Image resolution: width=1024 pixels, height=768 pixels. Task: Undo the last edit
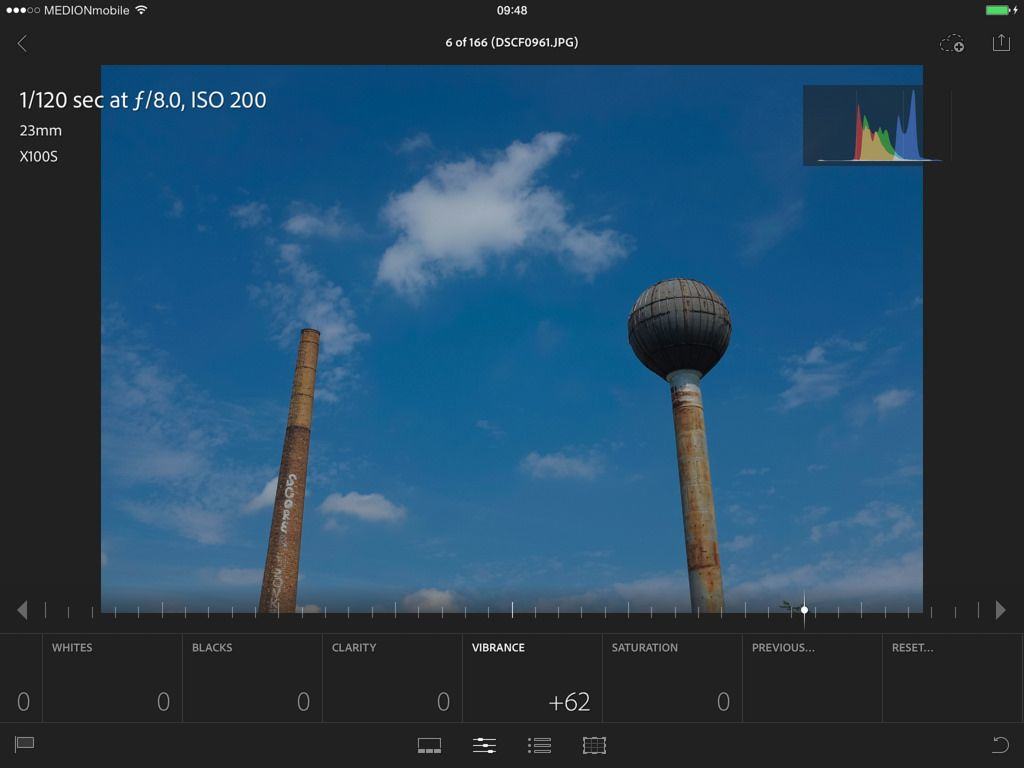[x=999, y=744]
